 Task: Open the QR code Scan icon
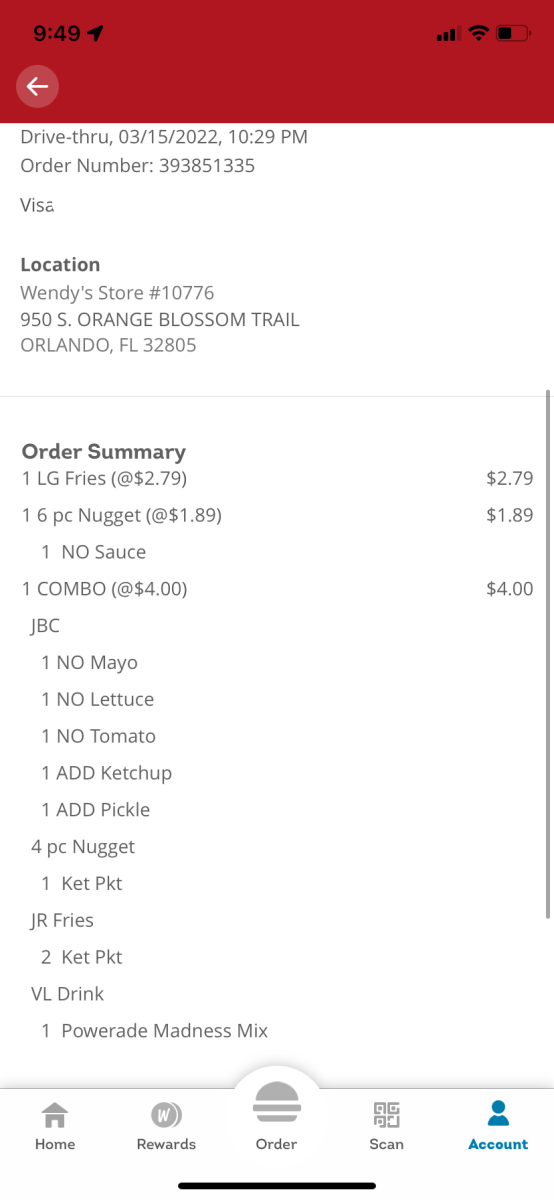point(387,1114)
